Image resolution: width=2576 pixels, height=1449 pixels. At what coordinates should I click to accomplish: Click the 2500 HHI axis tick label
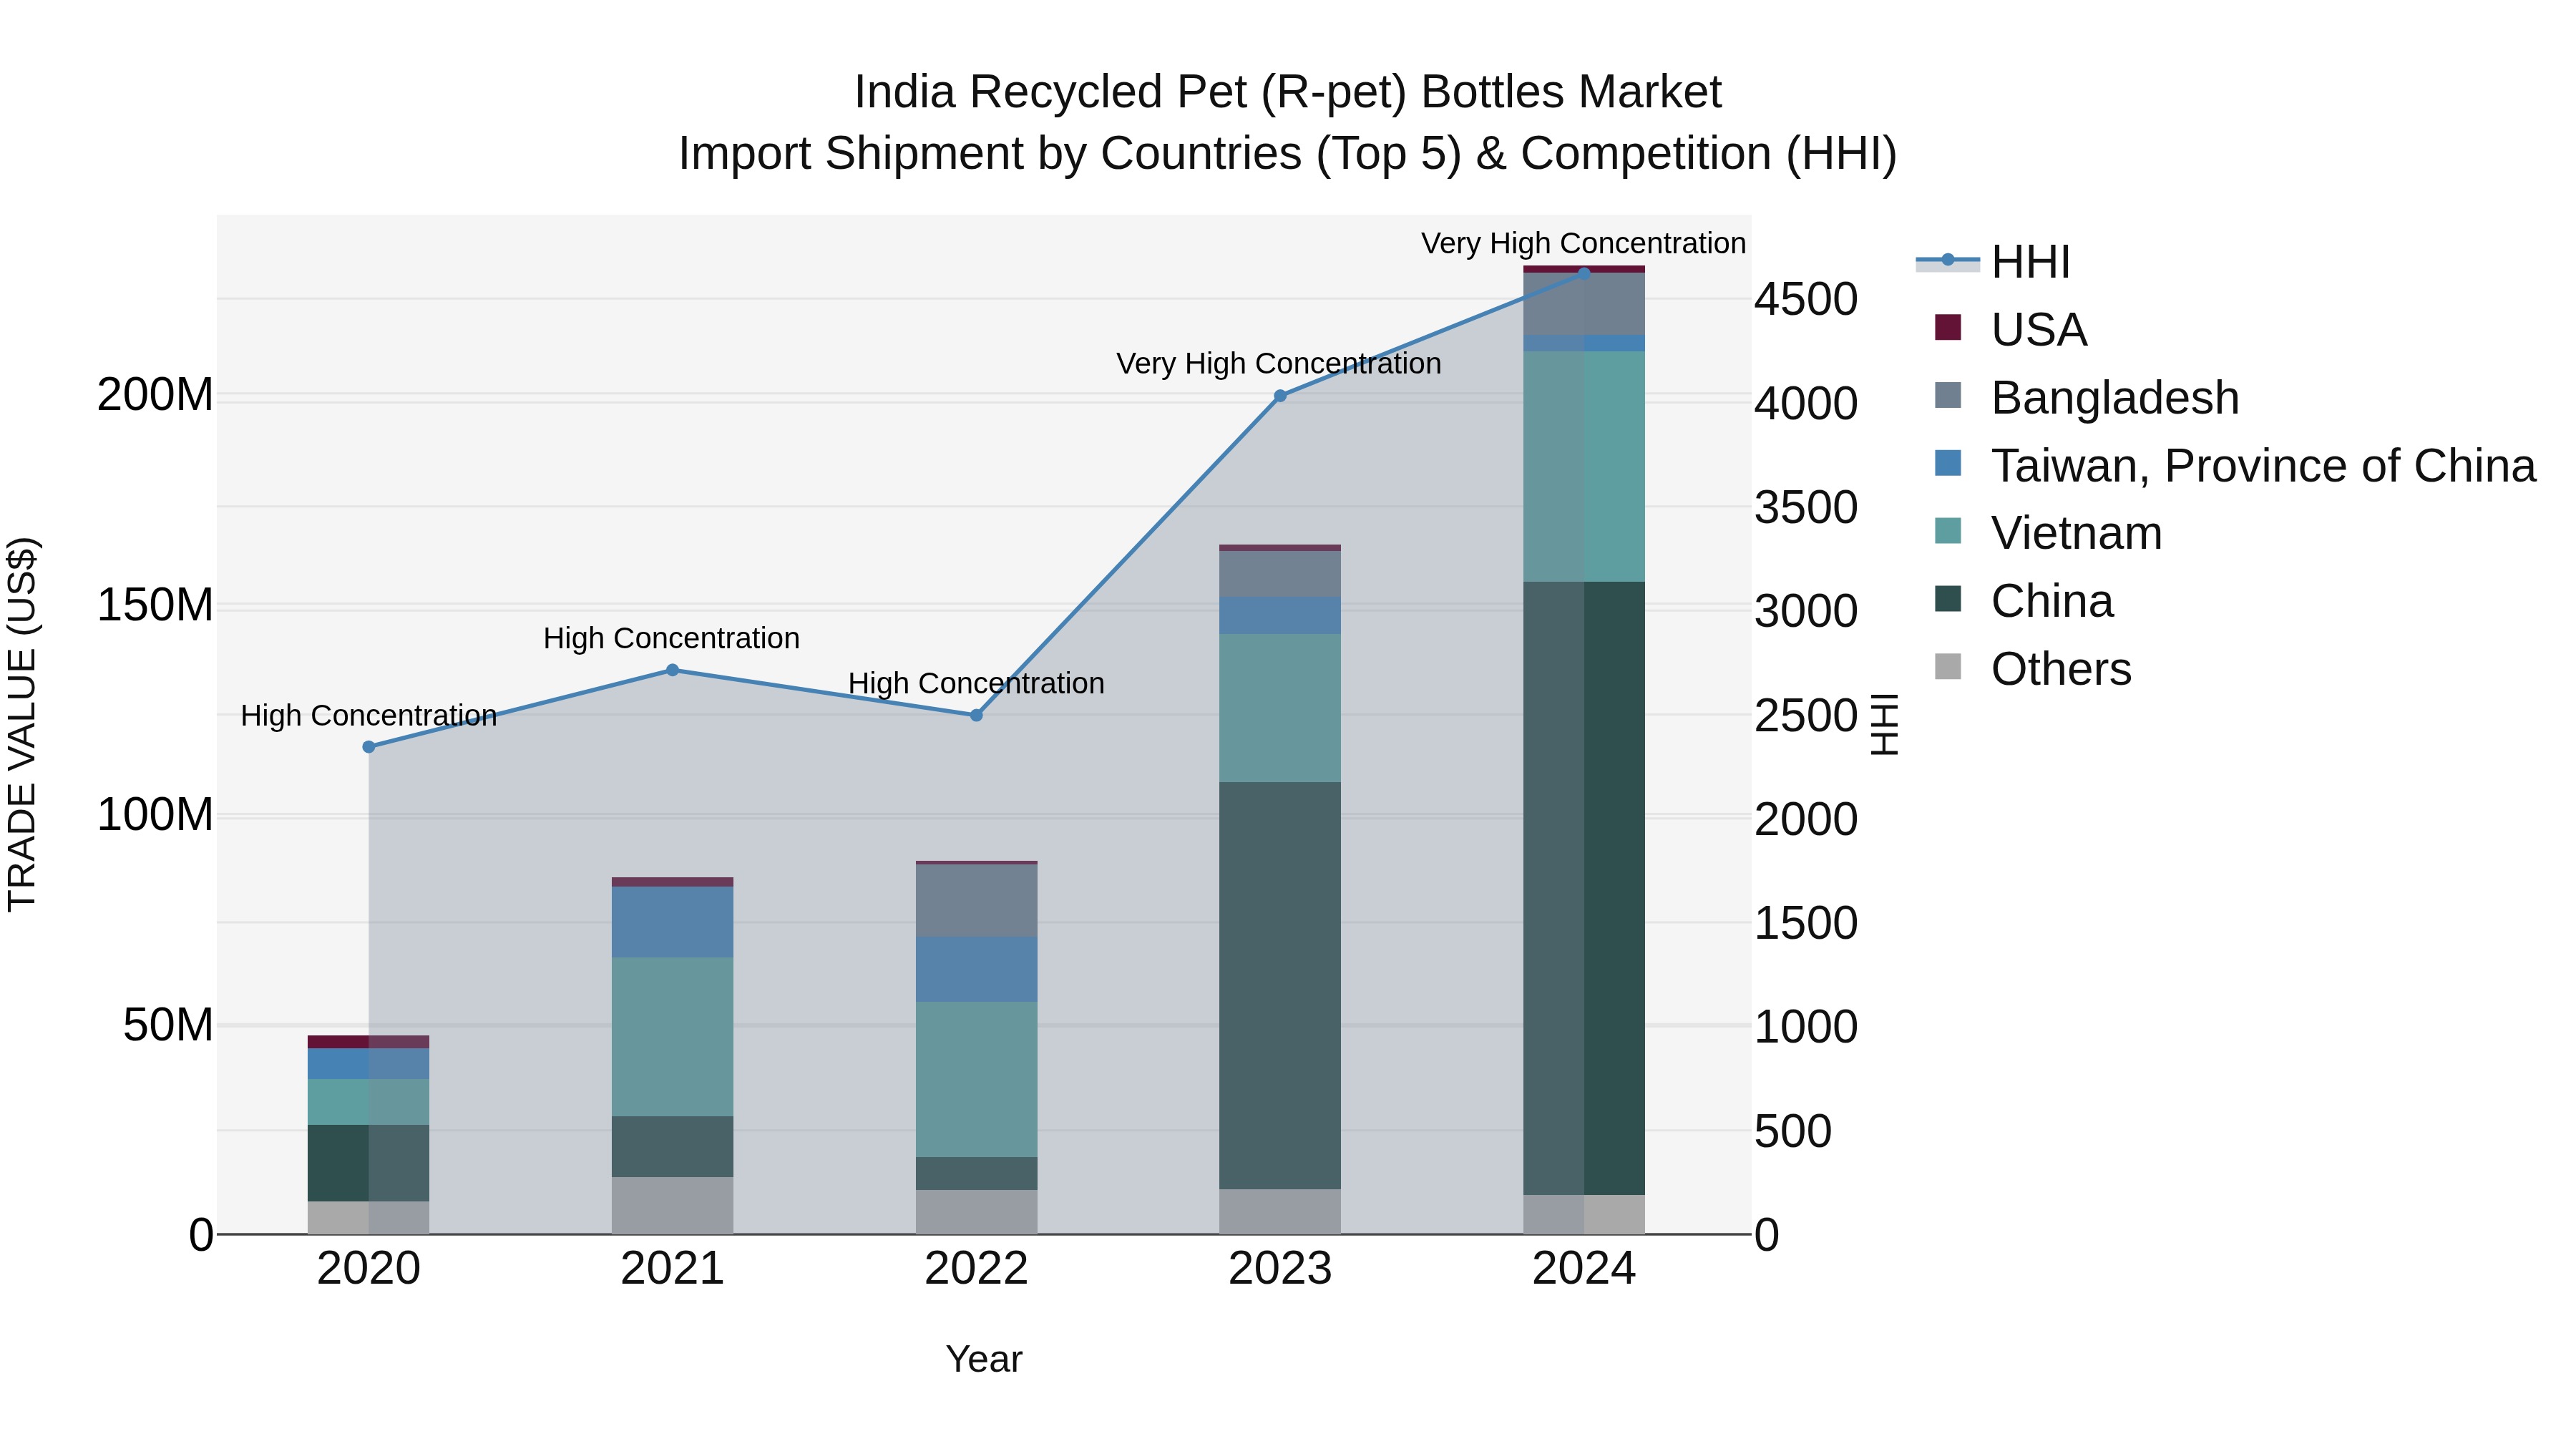(1806, 716)
